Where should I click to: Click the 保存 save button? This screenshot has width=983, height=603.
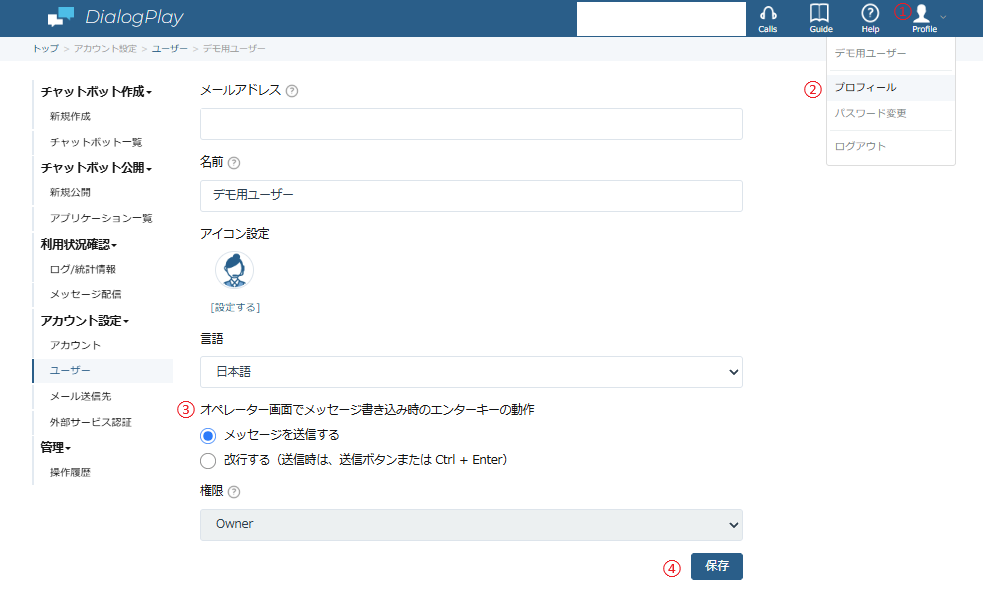(717, 566)
